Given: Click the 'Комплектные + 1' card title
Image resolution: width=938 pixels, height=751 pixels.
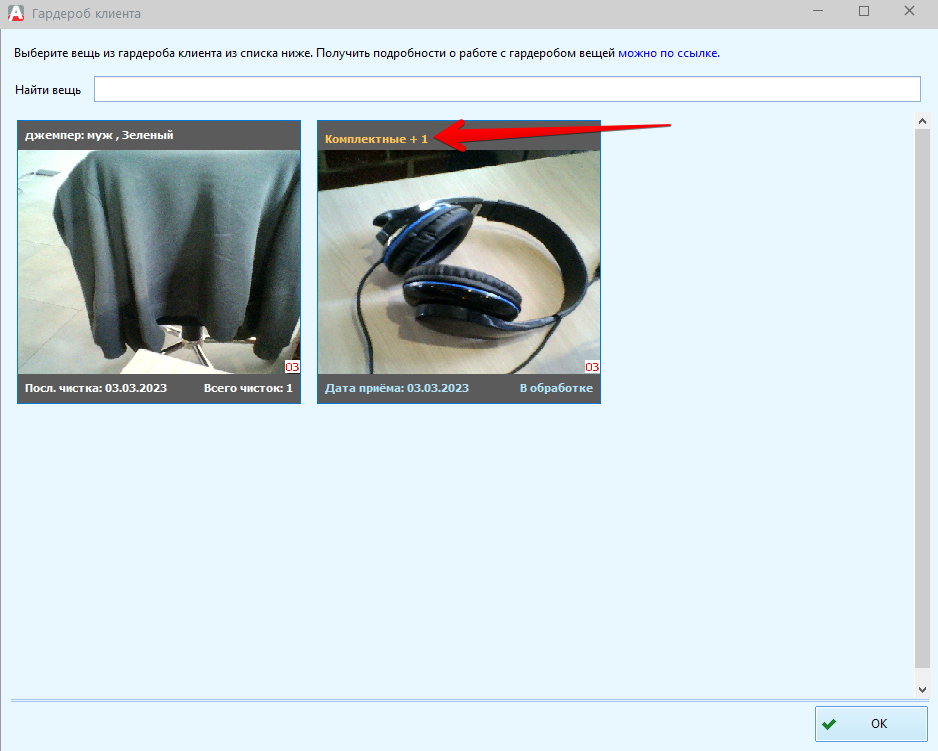Looking at the screenshot, I should (x=376, y=139).
